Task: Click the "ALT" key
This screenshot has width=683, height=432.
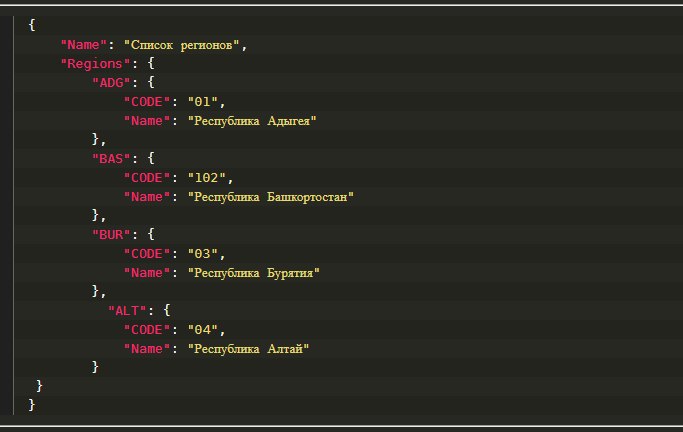Action: (x=127, y=310)
